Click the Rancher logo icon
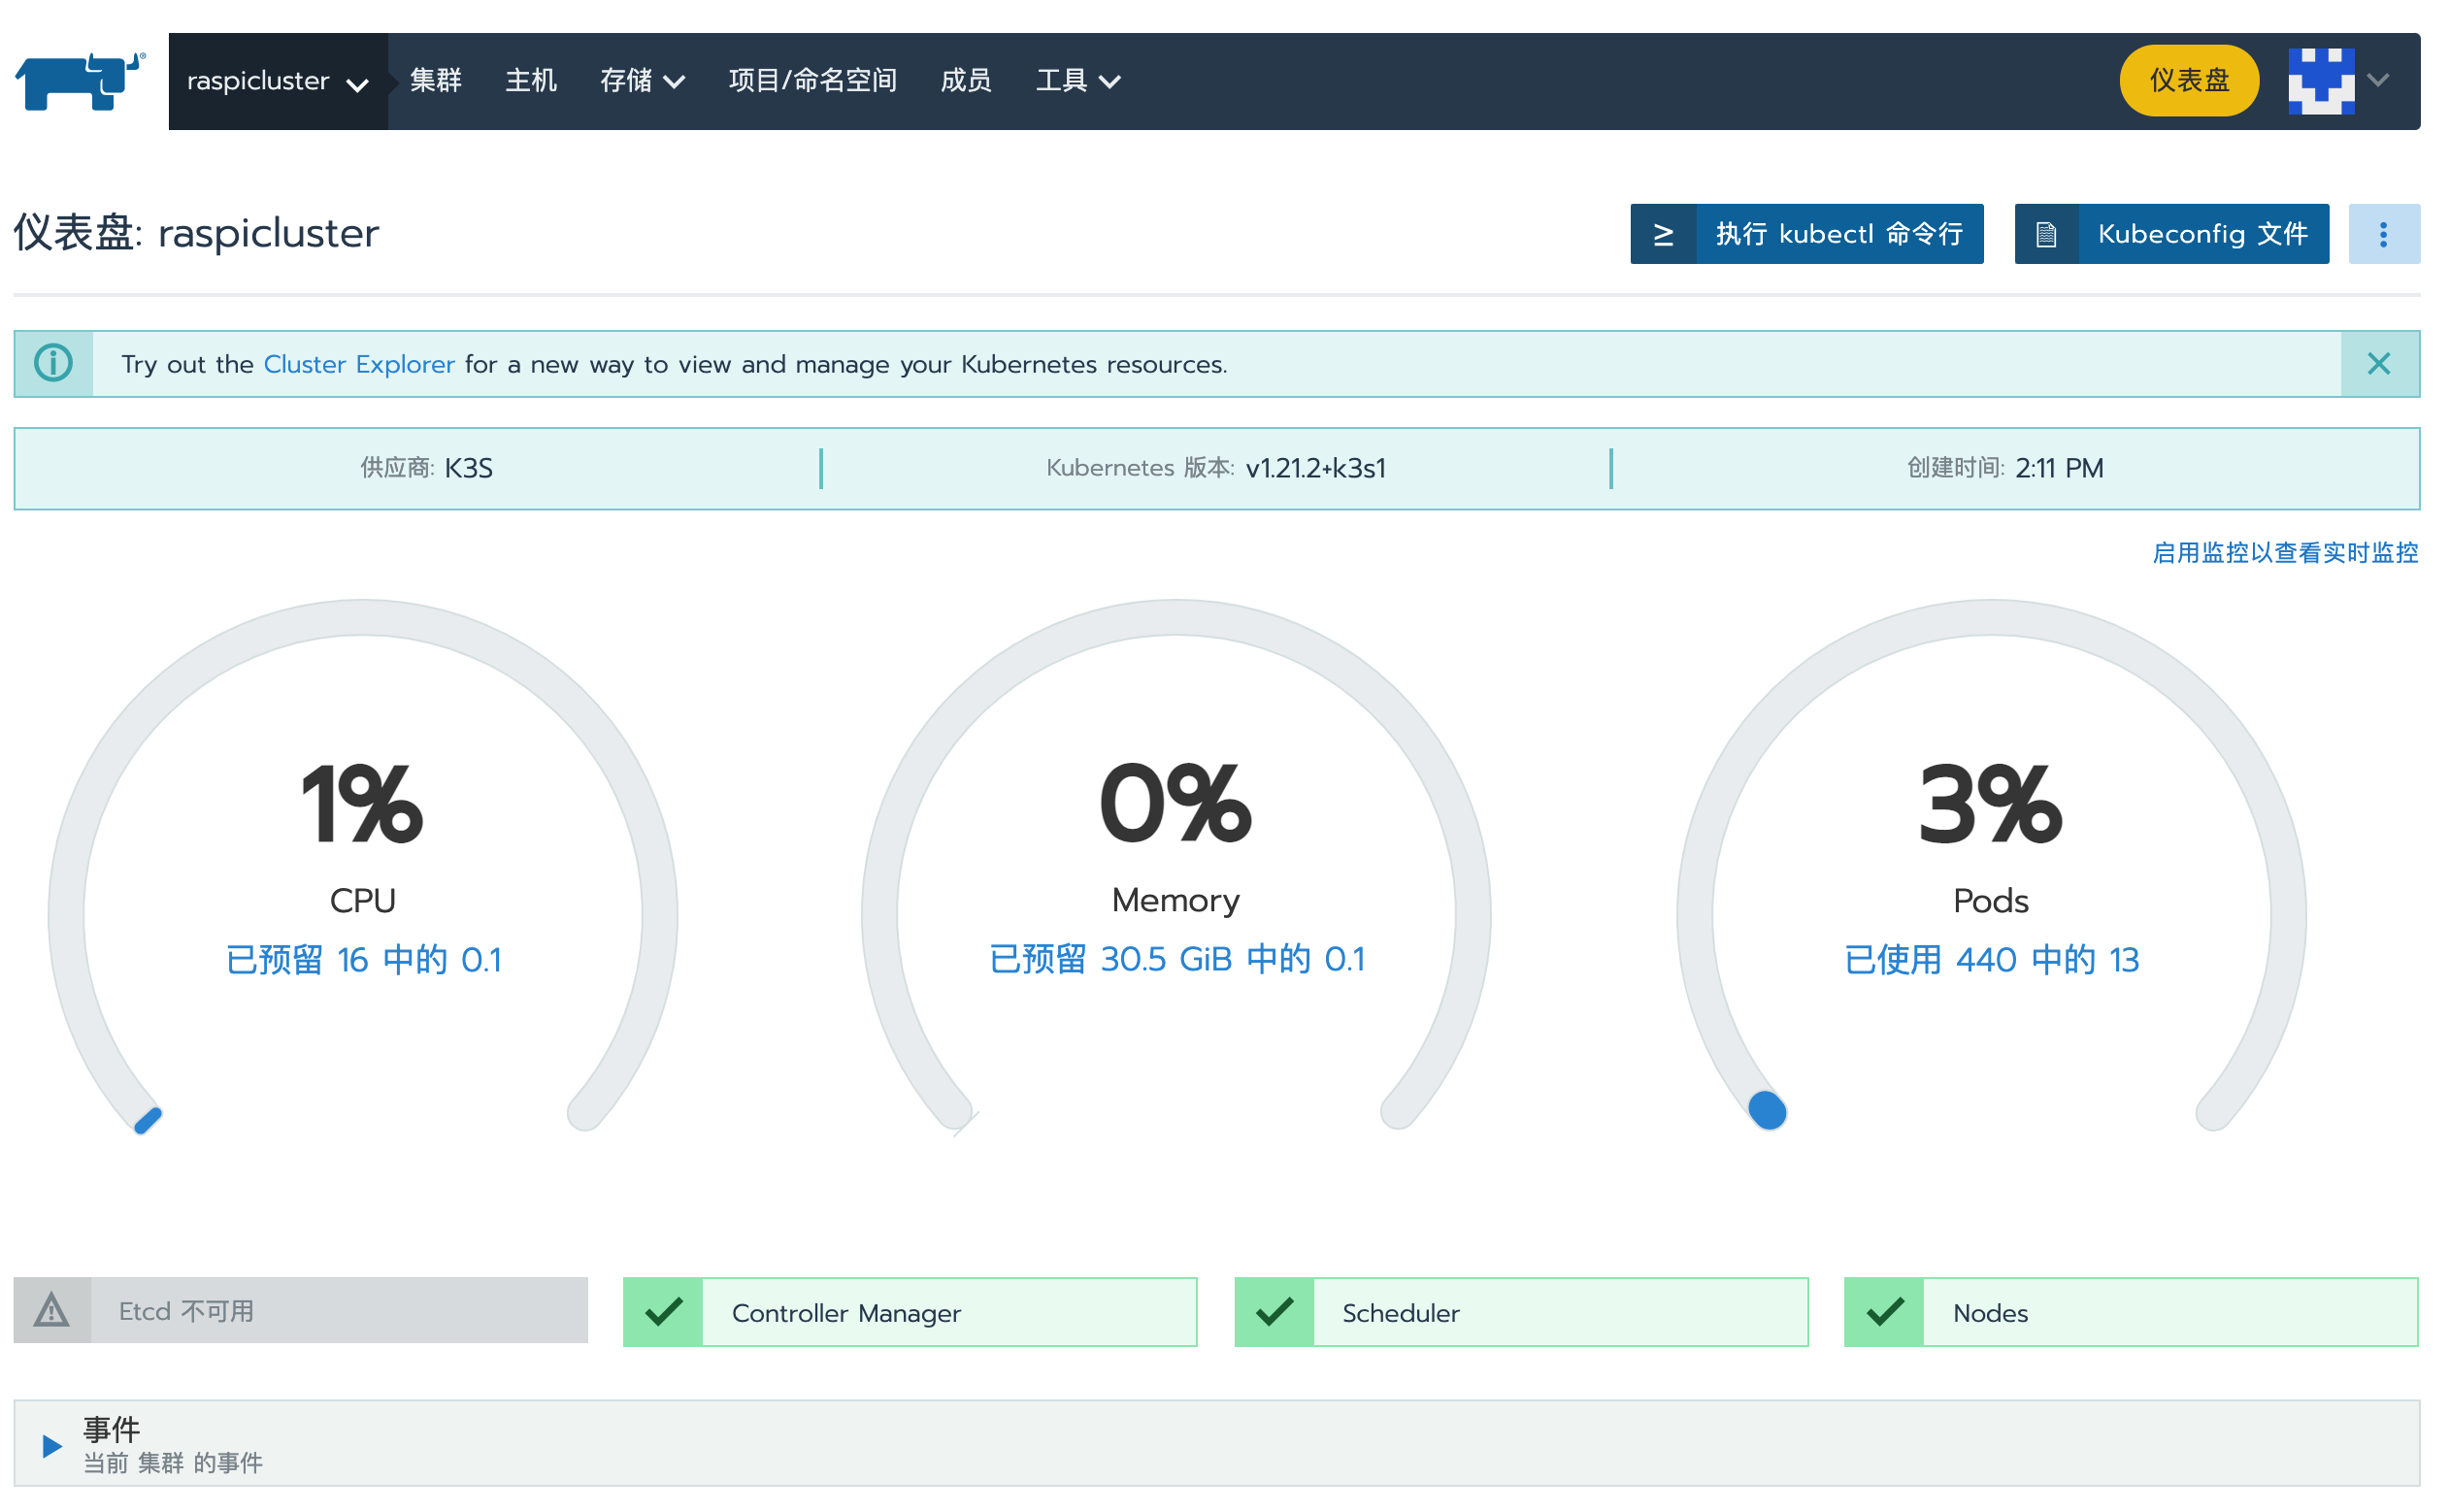The height and width of the screenshot is (1512, 2450). coord(80,81)
